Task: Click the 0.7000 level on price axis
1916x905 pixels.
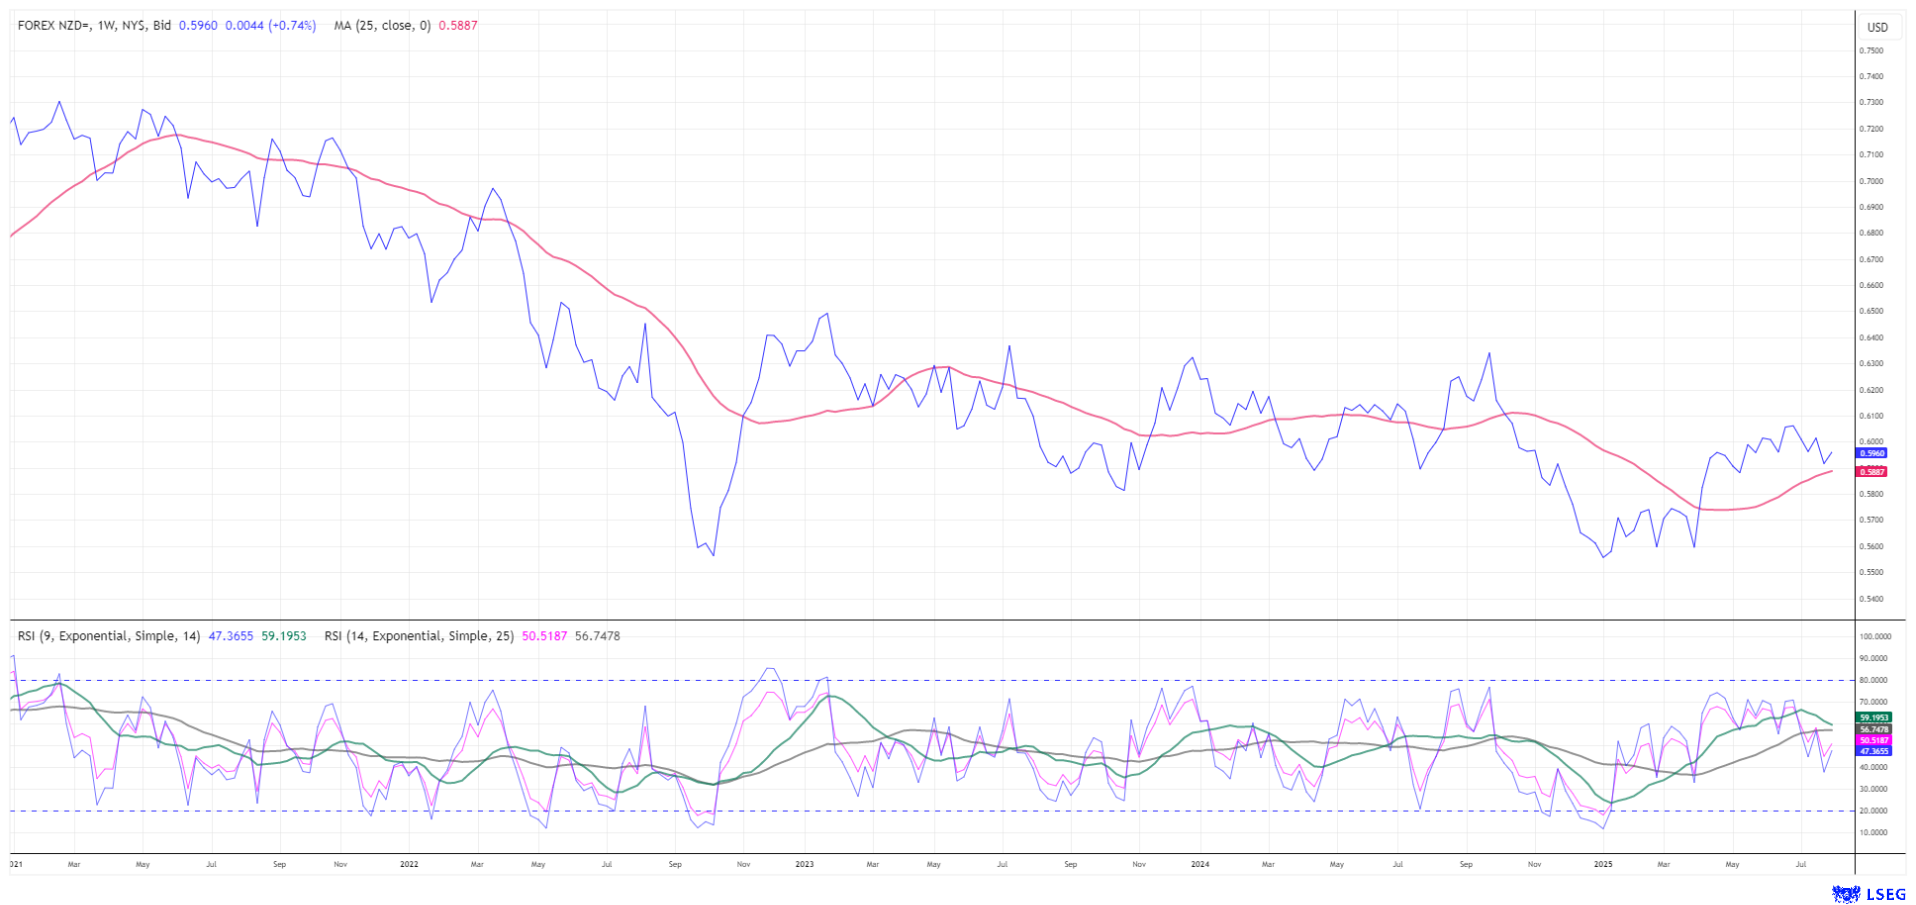Action: [1871, 181]
